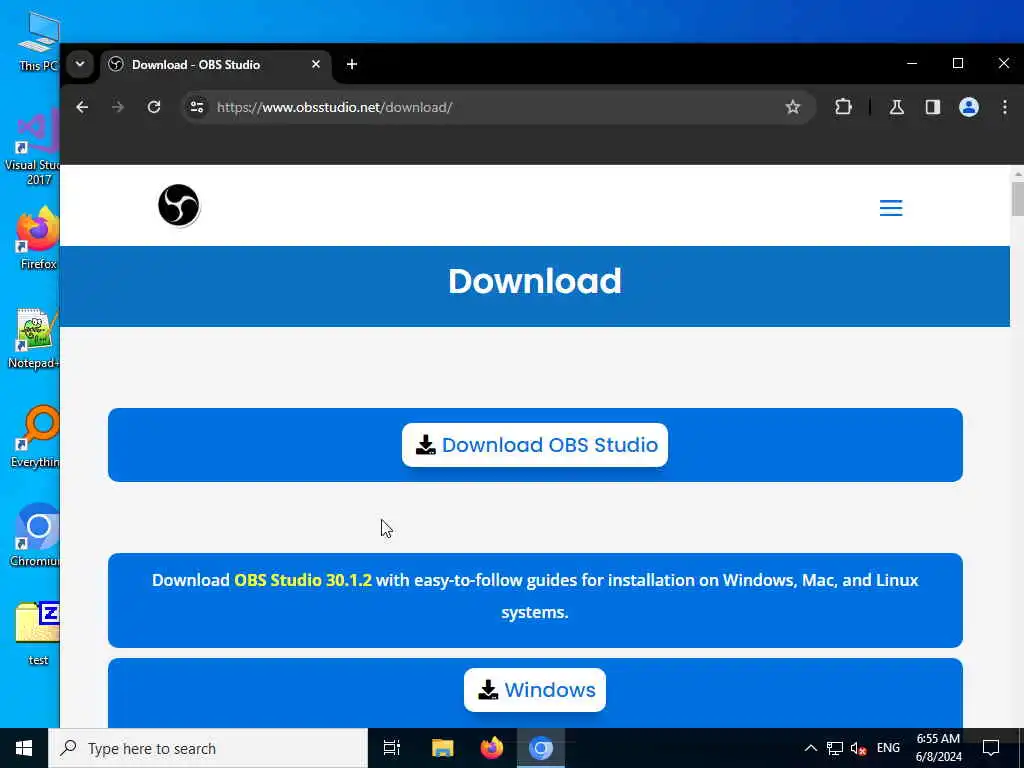Click the network tray icon

(835, 748)
